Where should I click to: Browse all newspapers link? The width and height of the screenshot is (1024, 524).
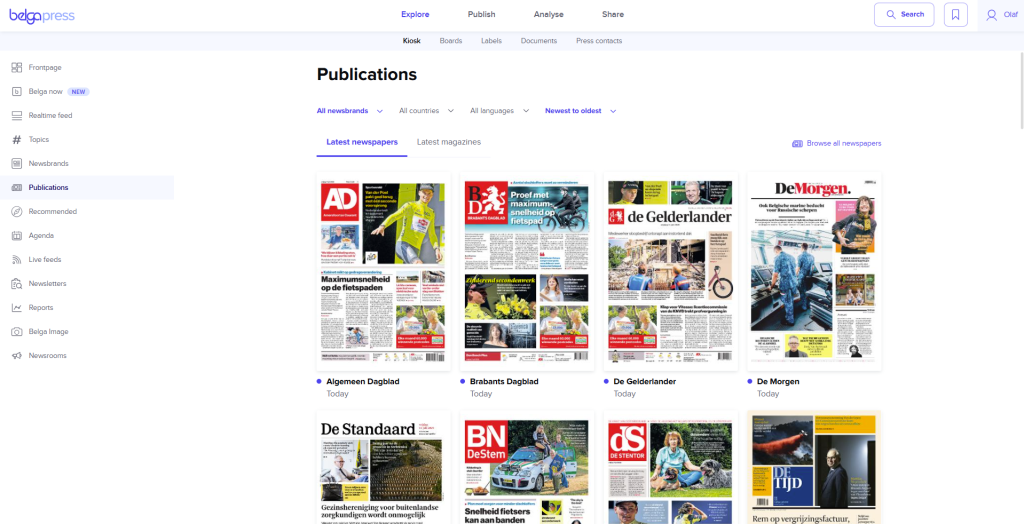click(837, 144)
